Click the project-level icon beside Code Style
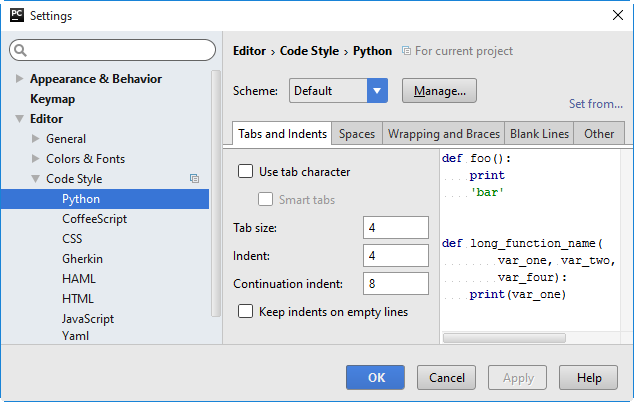Viewport: 634px width, 402px height. (194, 179)
